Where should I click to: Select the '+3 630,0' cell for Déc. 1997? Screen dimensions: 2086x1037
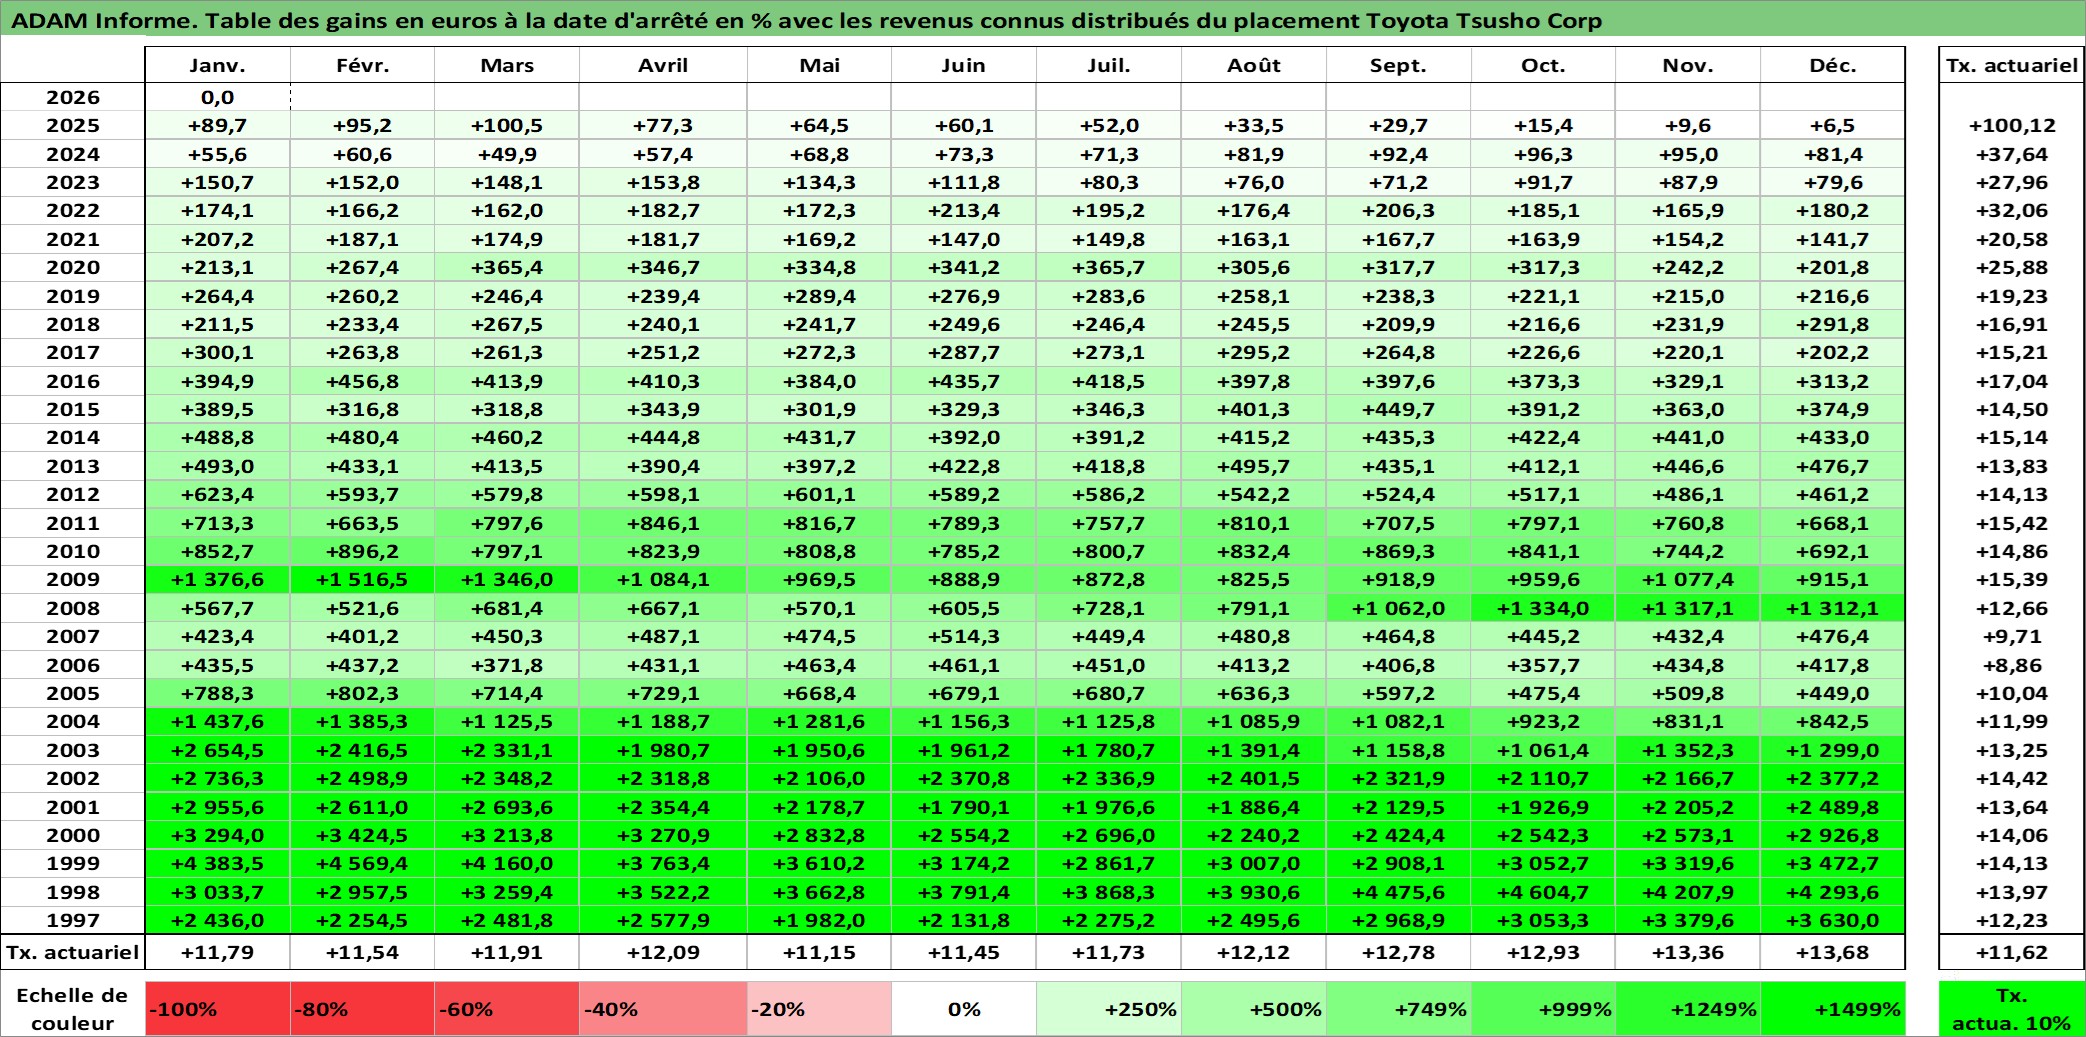point(1833,920)
